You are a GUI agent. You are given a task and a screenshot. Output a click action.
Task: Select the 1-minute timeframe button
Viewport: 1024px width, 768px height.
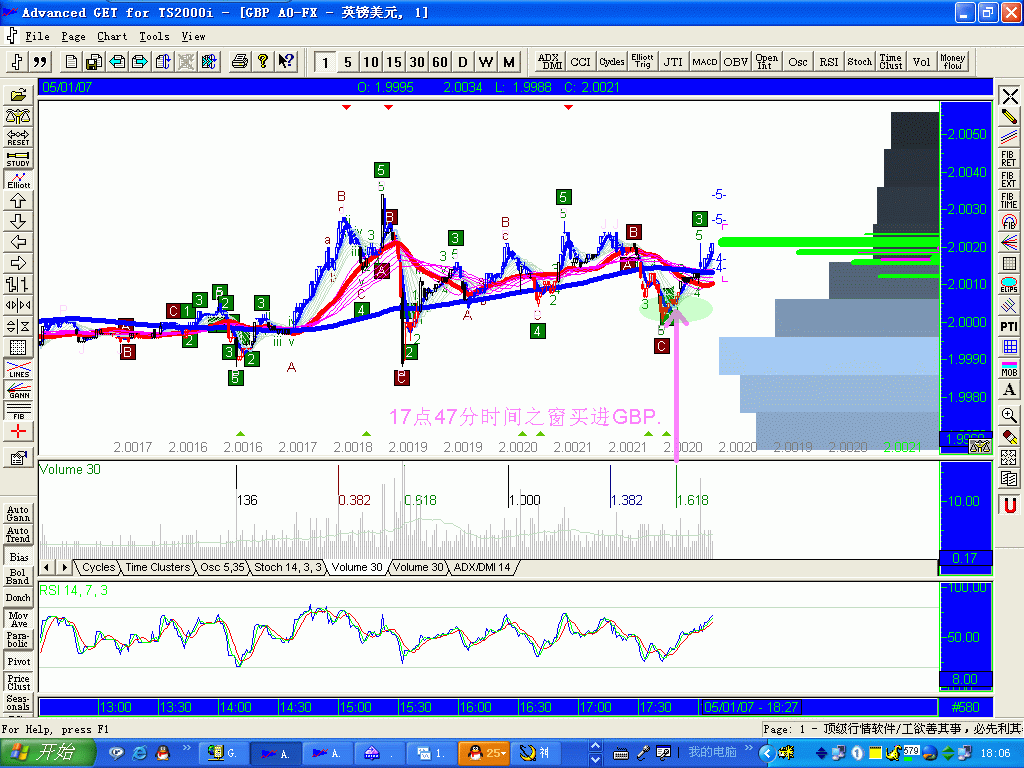[325, 62]
